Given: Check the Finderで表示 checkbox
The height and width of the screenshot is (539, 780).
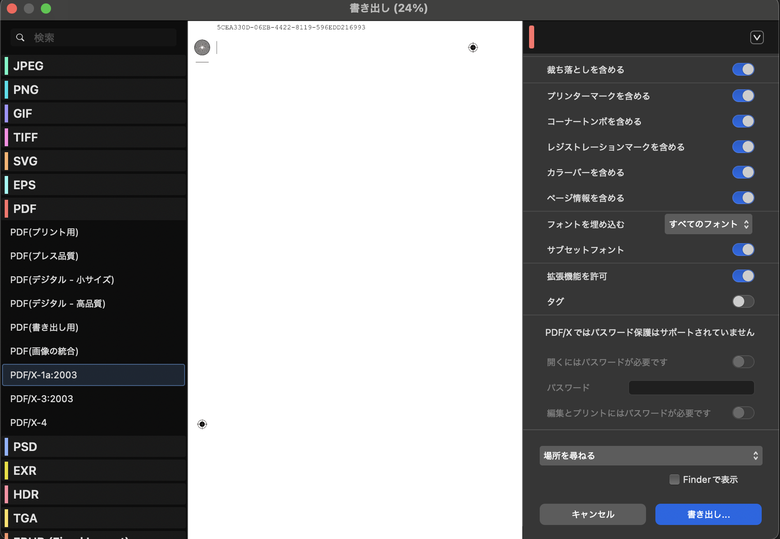Looking at the screenshot, I should pos(674,479).
